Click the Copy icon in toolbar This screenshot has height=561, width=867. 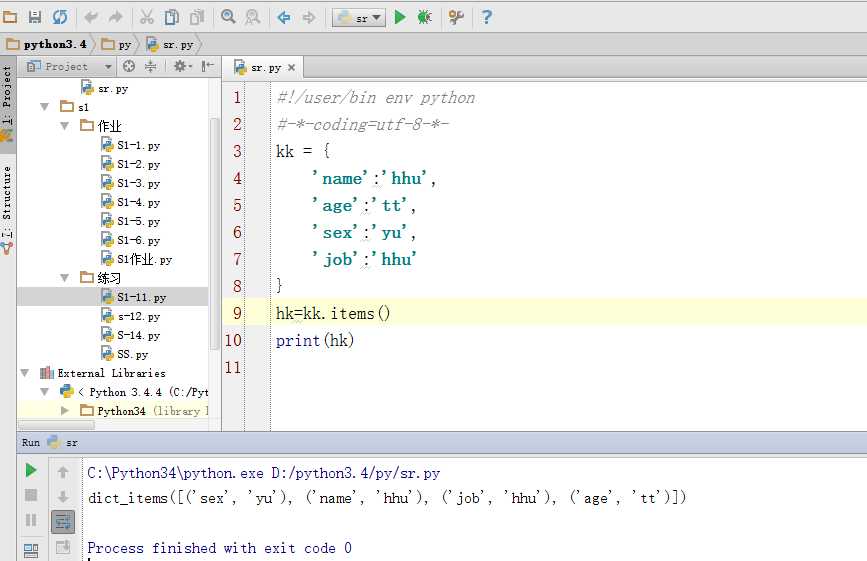pos(172,18)
